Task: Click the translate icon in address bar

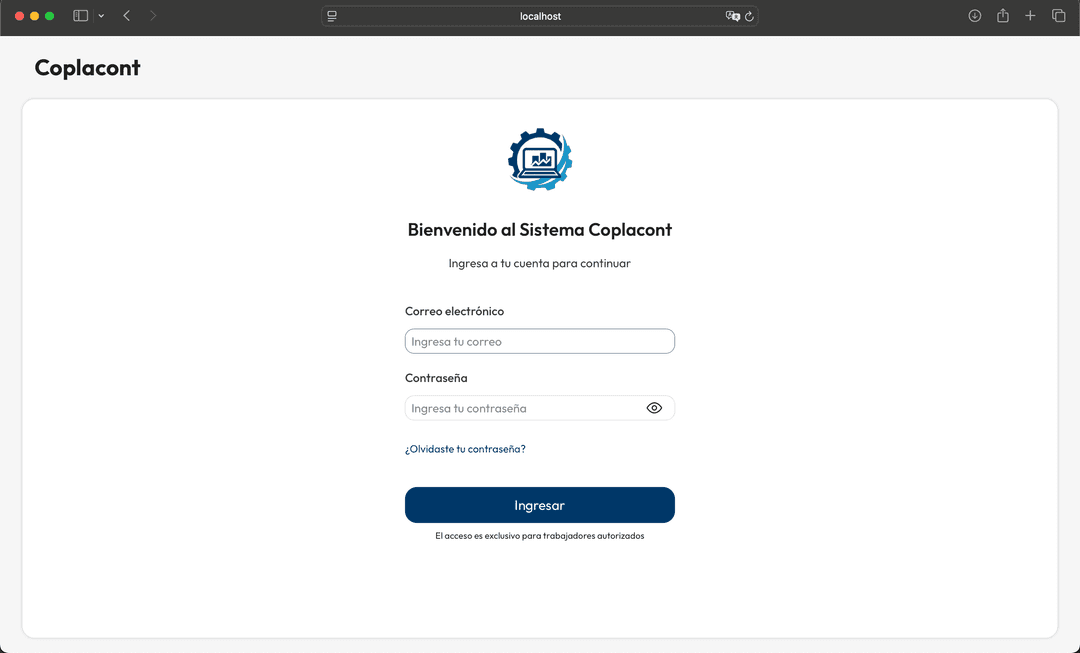Action: point(732,16)
